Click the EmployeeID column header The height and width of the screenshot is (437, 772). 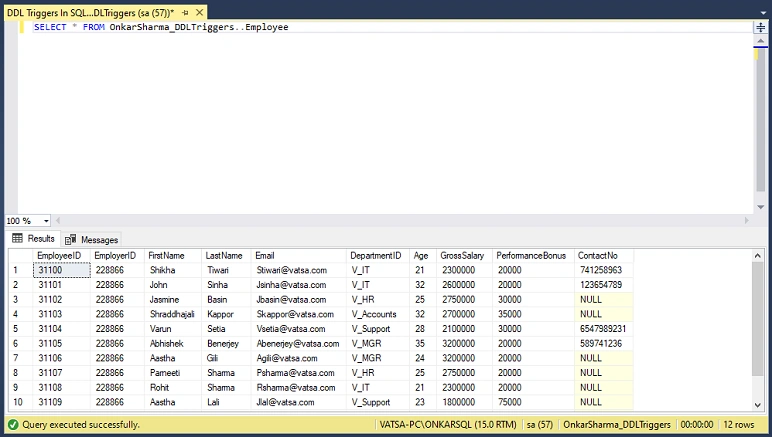tap(62, 256)
